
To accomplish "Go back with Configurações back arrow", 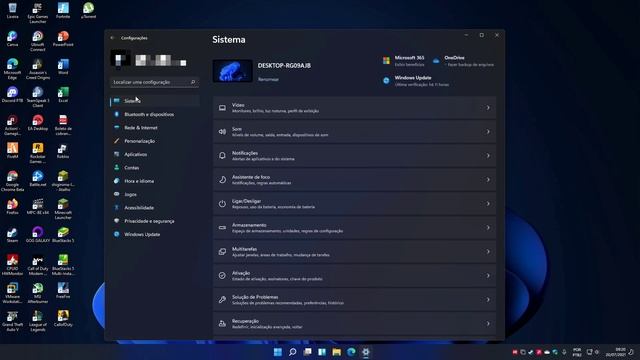I will [x=113, y=38].
